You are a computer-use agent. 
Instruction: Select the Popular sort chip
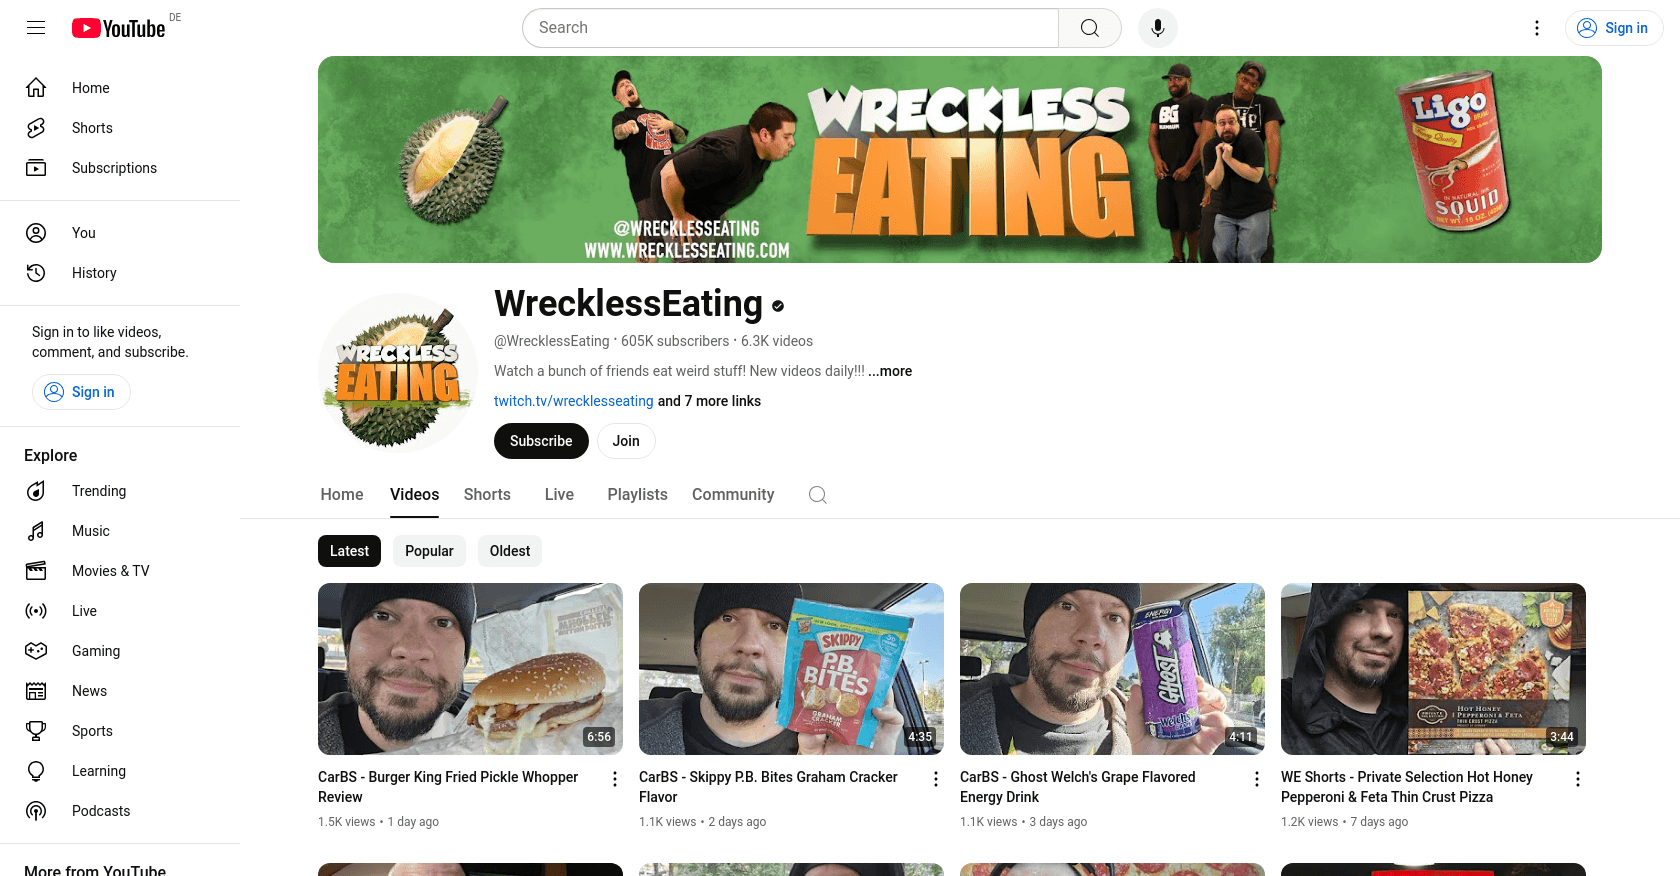[429, 551]
